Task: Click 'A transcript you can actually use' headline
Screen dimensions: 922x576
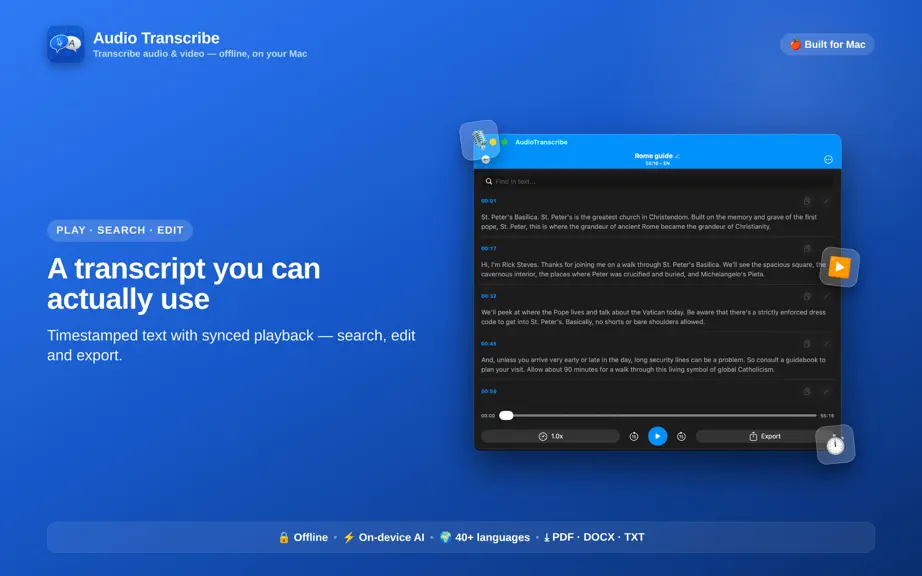Action: (183, 284)
